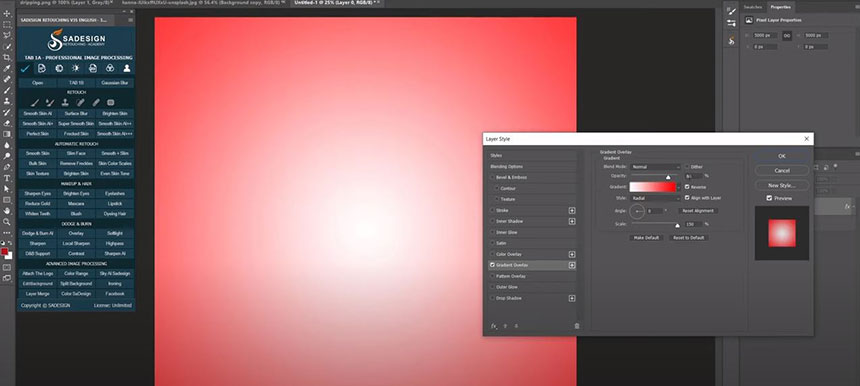860x386 pixels.
Task: Click the Adjustments sliders panel icon
Action: tap(731, 24)
